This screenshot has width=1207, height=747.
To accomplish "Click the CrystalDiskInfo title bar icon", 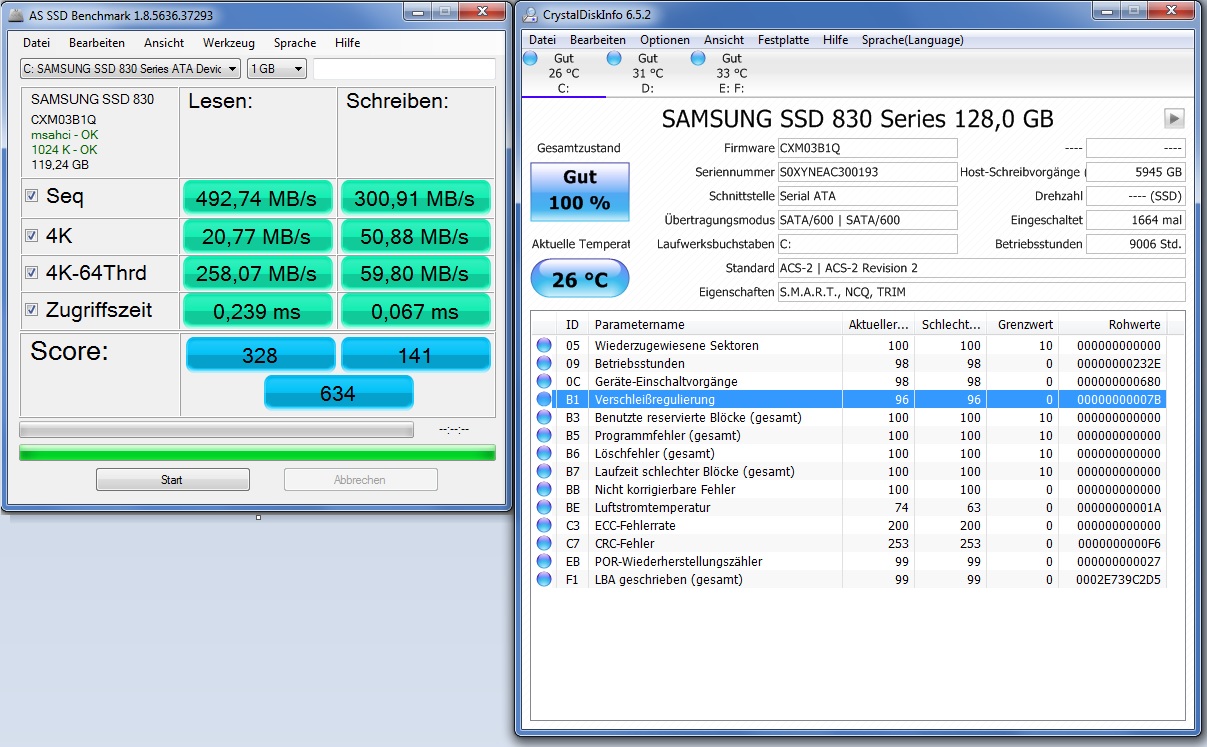I will click(x=529, y=14).
